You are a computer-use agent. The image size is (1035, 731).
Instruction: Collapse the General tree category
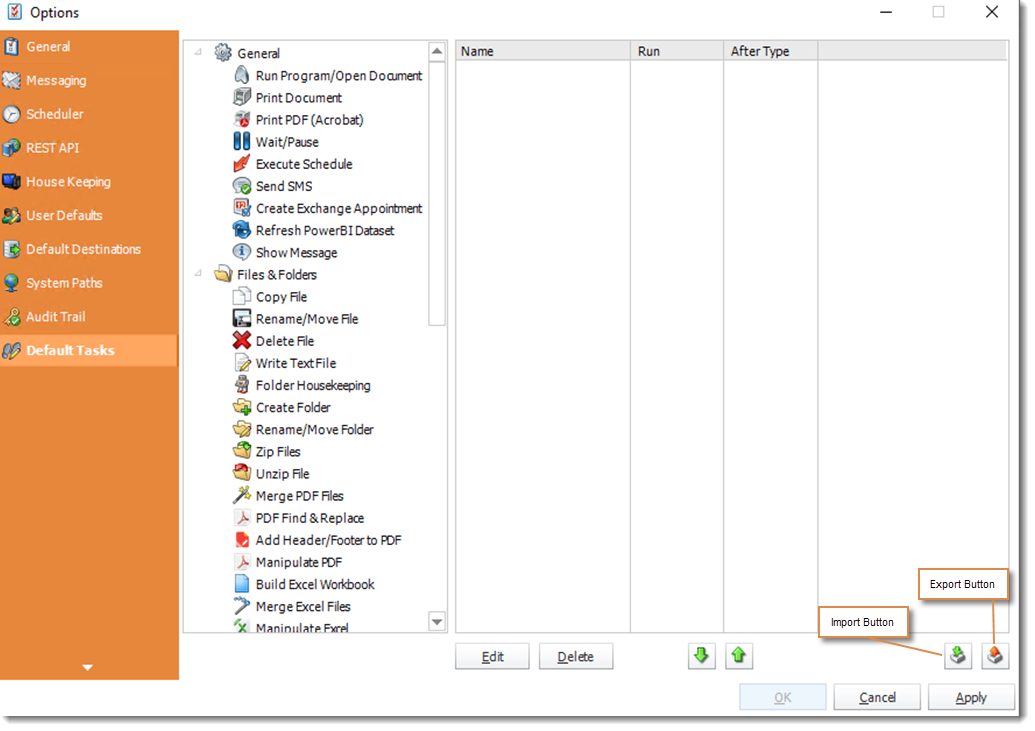(x=198, y=53)
